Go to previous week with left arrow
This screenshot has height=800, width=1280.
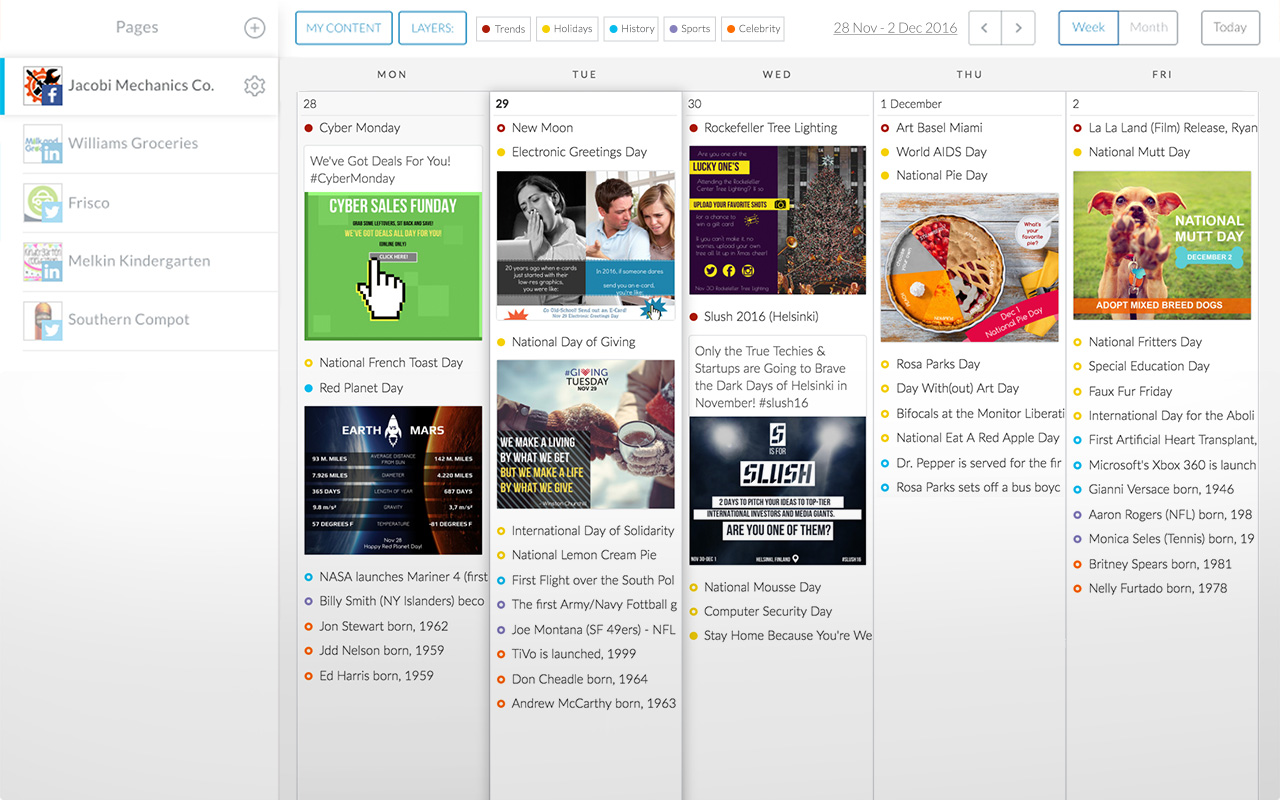click(x=985, y=28)
